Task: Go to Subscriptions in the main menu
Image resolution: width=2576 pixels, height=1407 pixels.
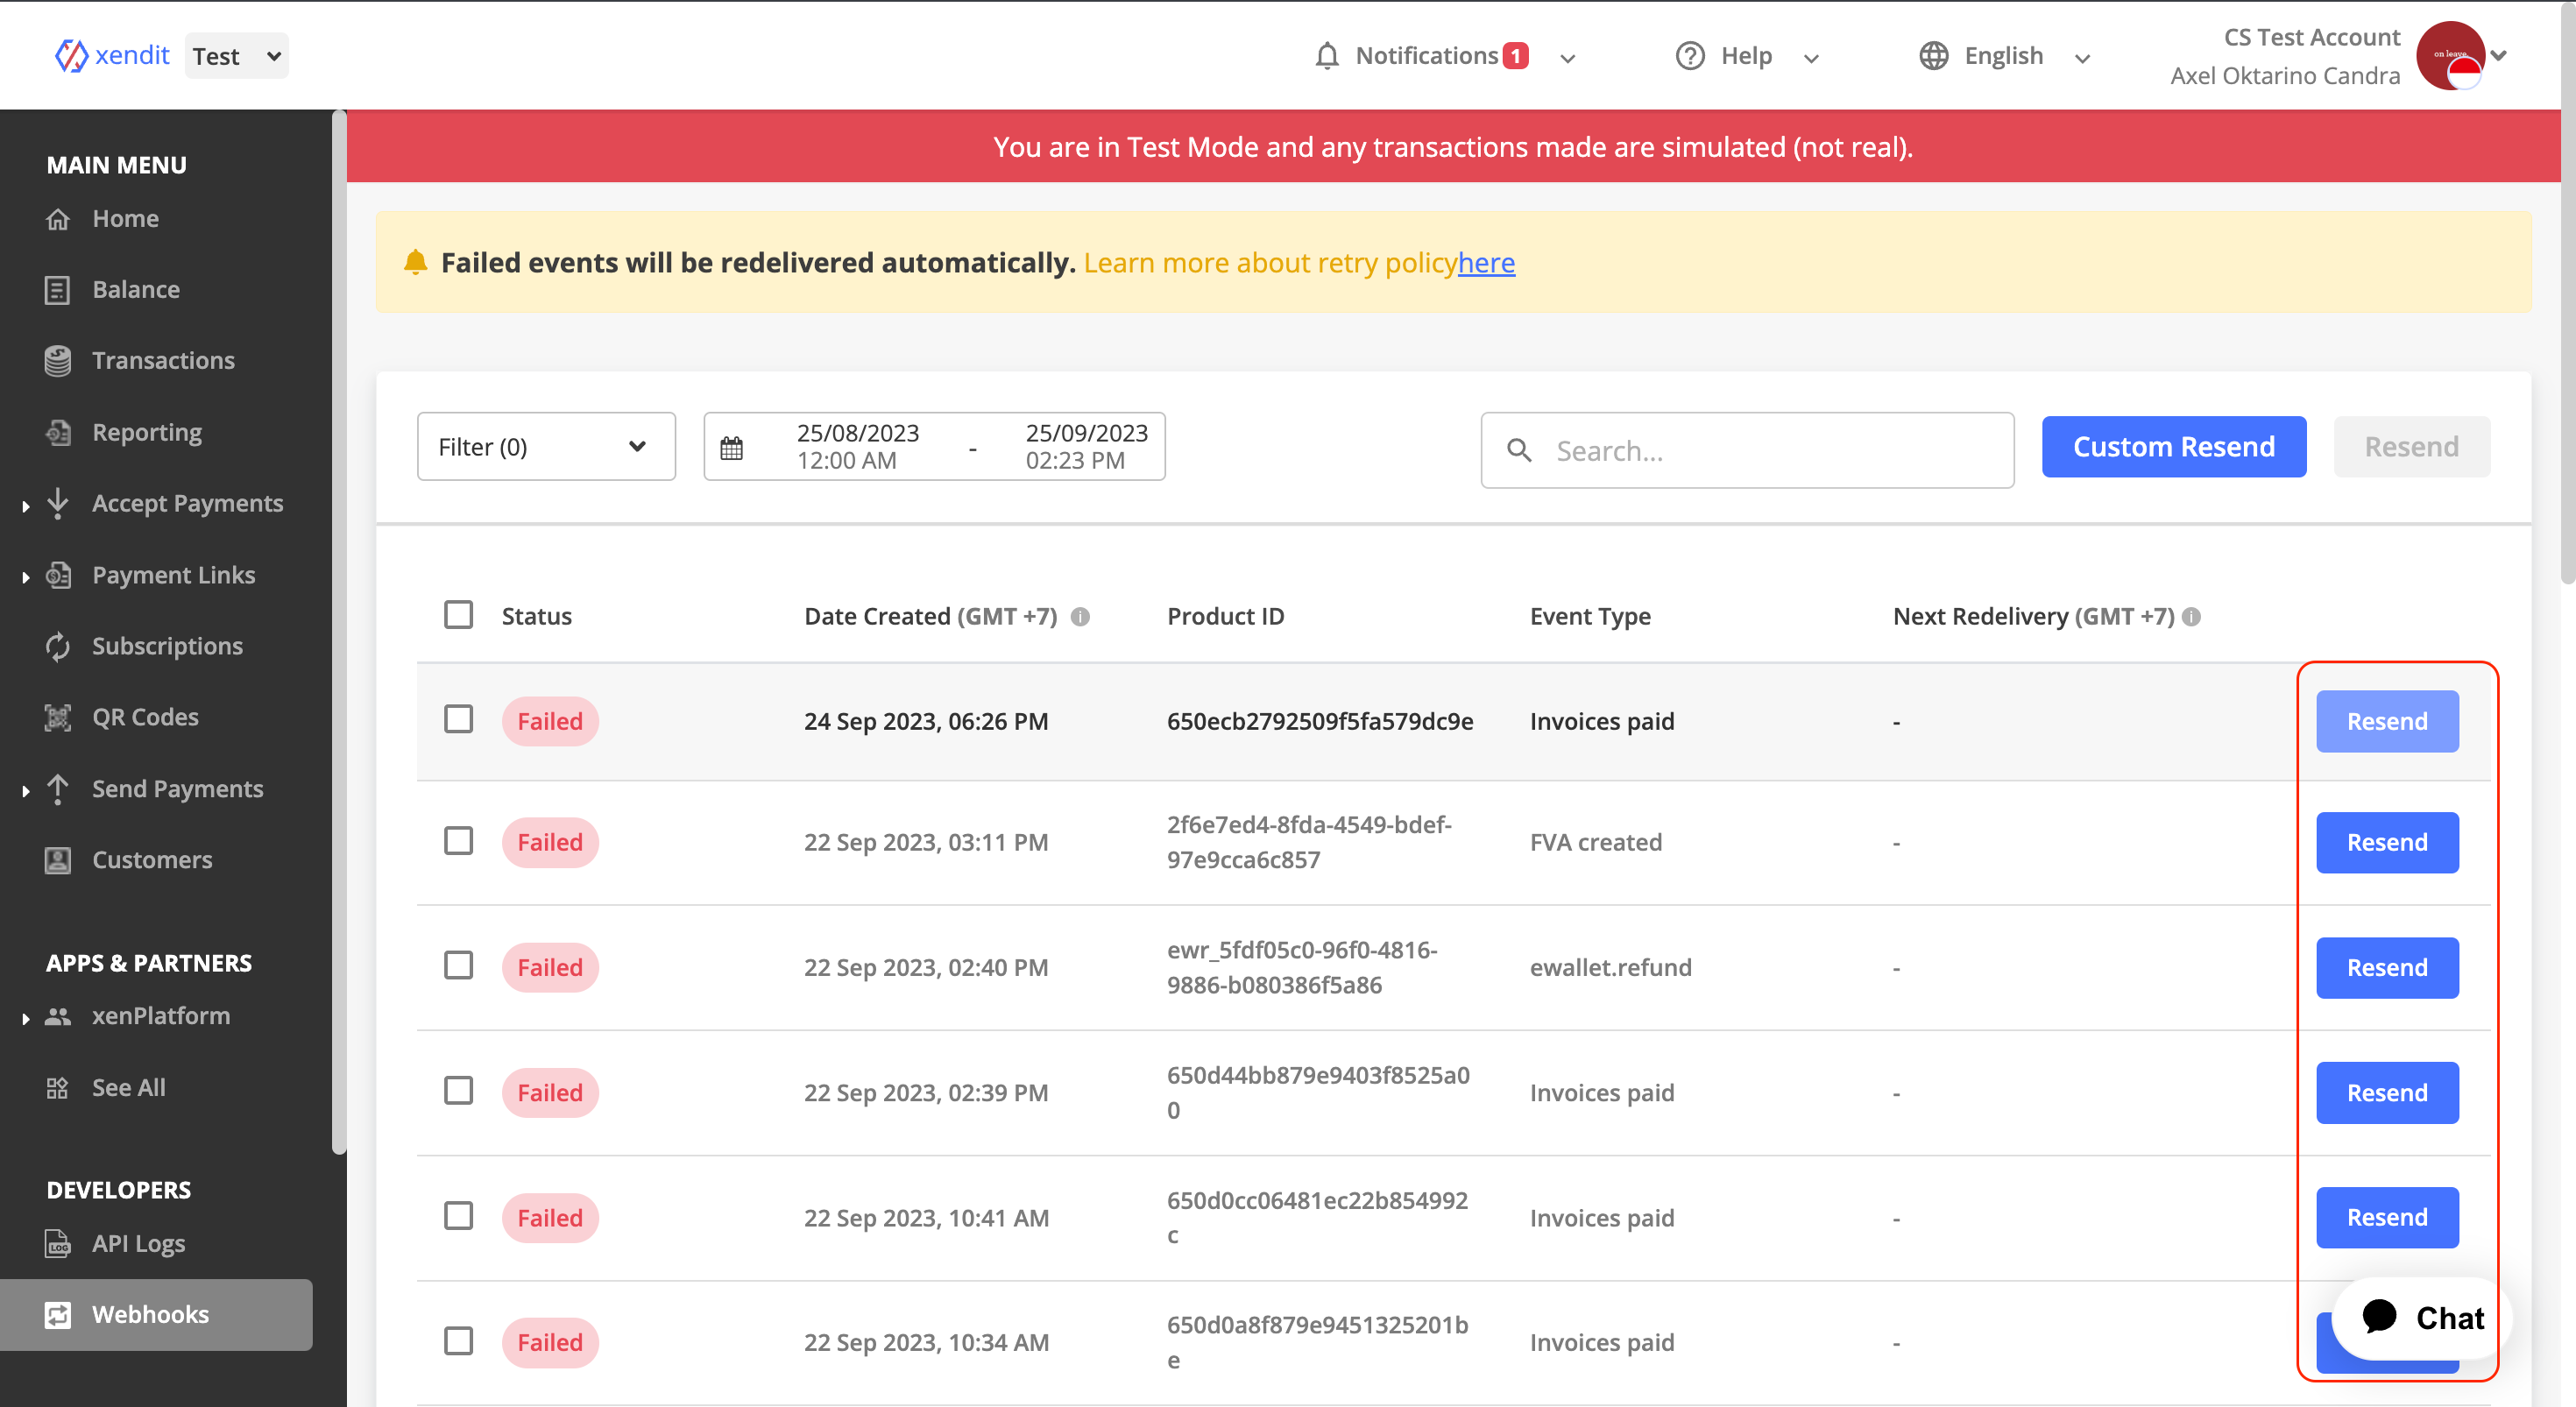Action: click(167, 645)
